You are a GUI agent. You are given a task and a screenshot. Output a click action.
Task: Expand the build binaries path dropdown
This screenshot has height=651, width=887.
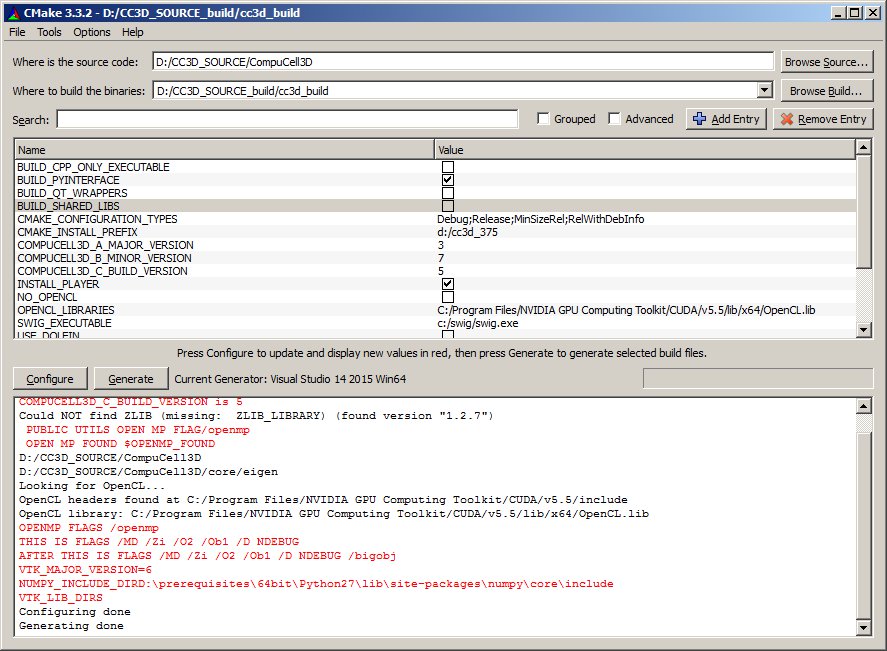pyautogui.click(x=765, y=91)
